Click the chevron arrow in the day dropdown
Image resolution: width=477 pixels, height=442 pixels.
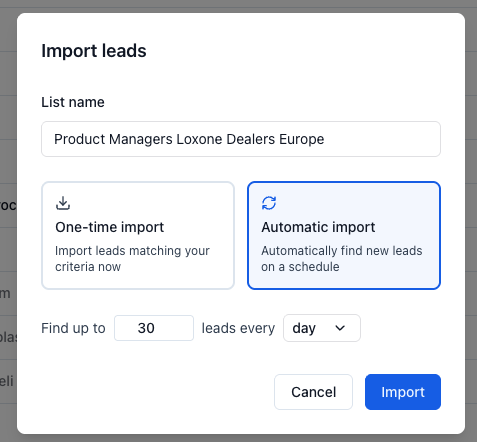coord(340,328)
